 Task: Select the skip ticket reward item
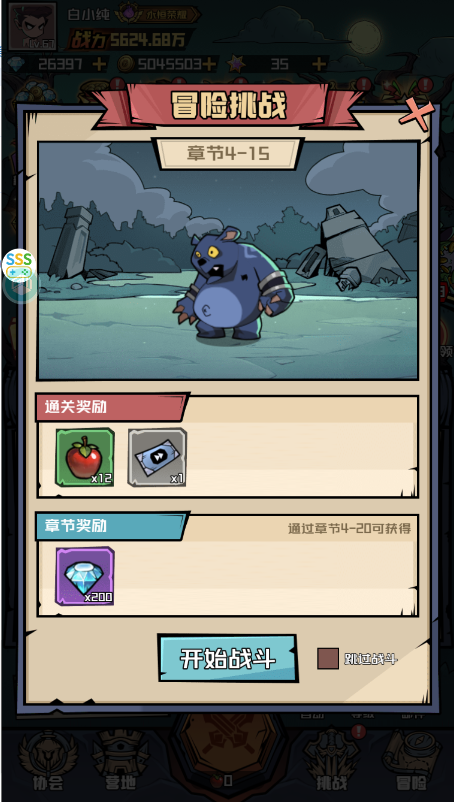pyautogui.click(x=157, y=457)
